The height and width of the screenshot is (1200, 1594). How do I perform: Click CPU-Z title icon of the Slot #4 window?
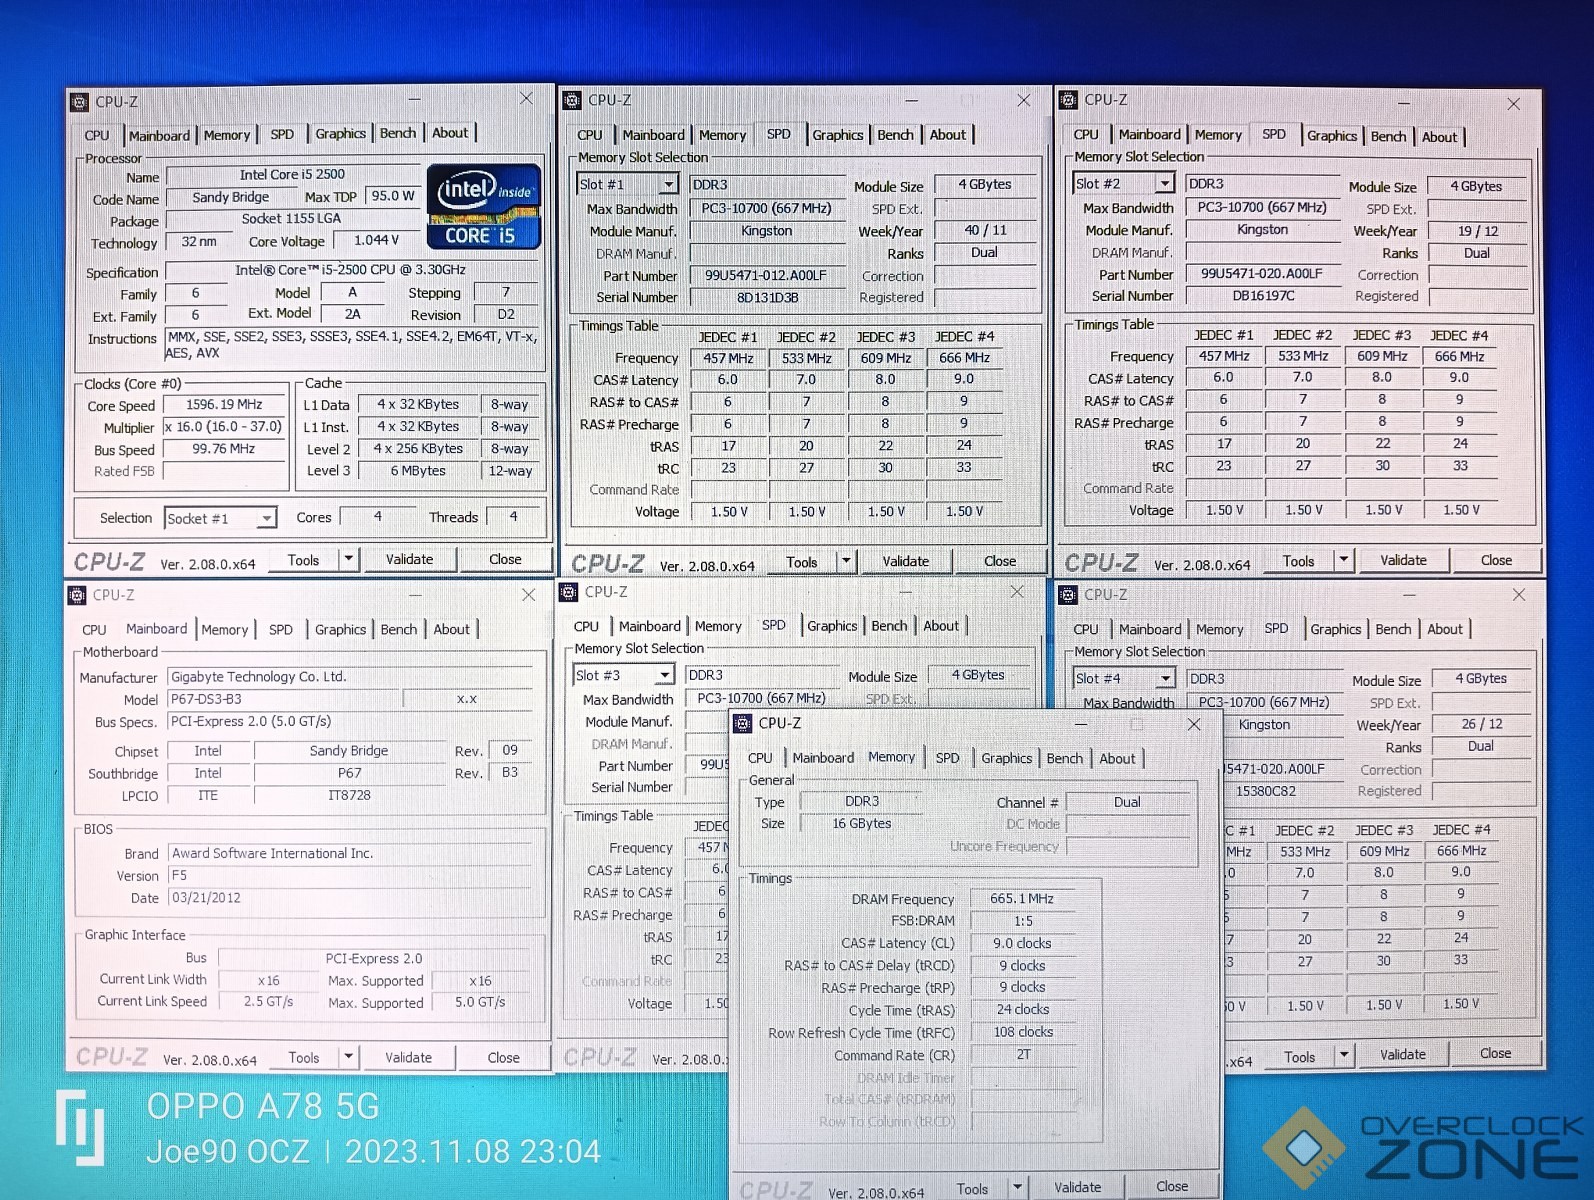point(1068,595)
